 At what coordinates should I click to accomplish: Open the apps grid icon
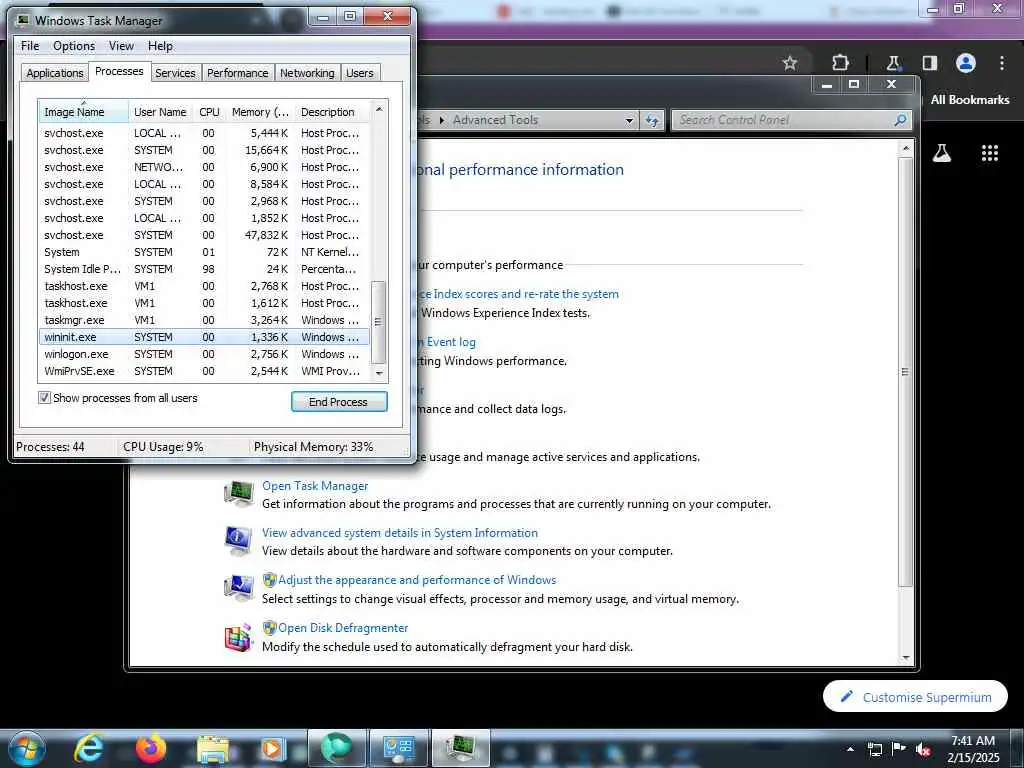point(990,153)
